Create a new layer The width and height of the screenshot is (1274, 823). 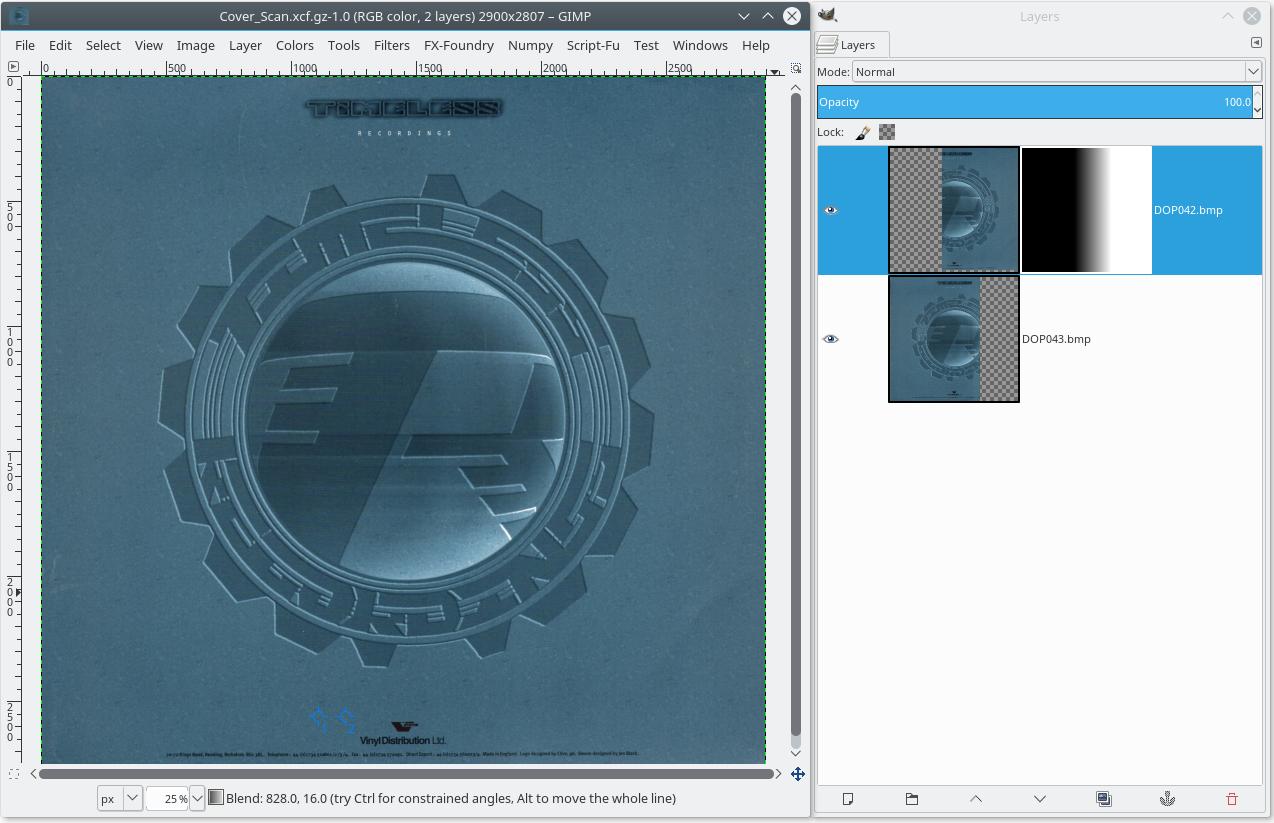(x=848, y=799)
